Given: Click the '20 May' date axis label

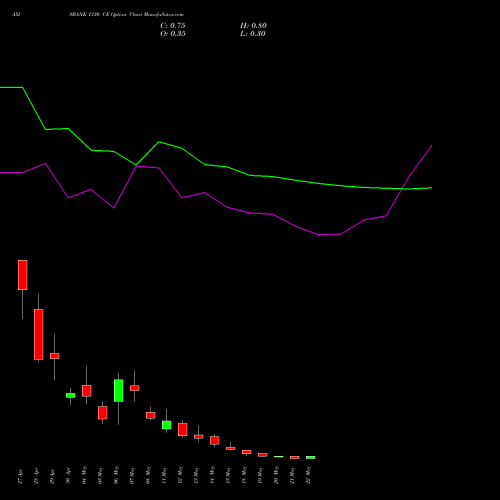Looking at the screenshot, I should 276,475.
